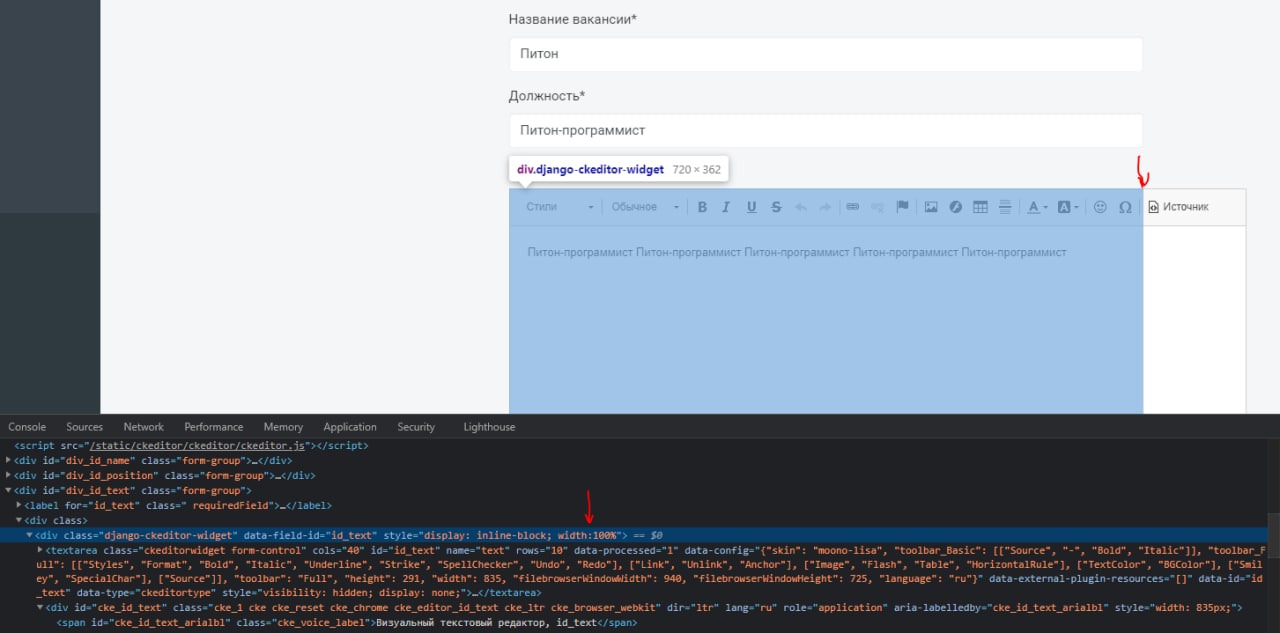Viewport: 1280px width, 633px height.
Task: Click the text color 'A' icon
Action: 1036,207
